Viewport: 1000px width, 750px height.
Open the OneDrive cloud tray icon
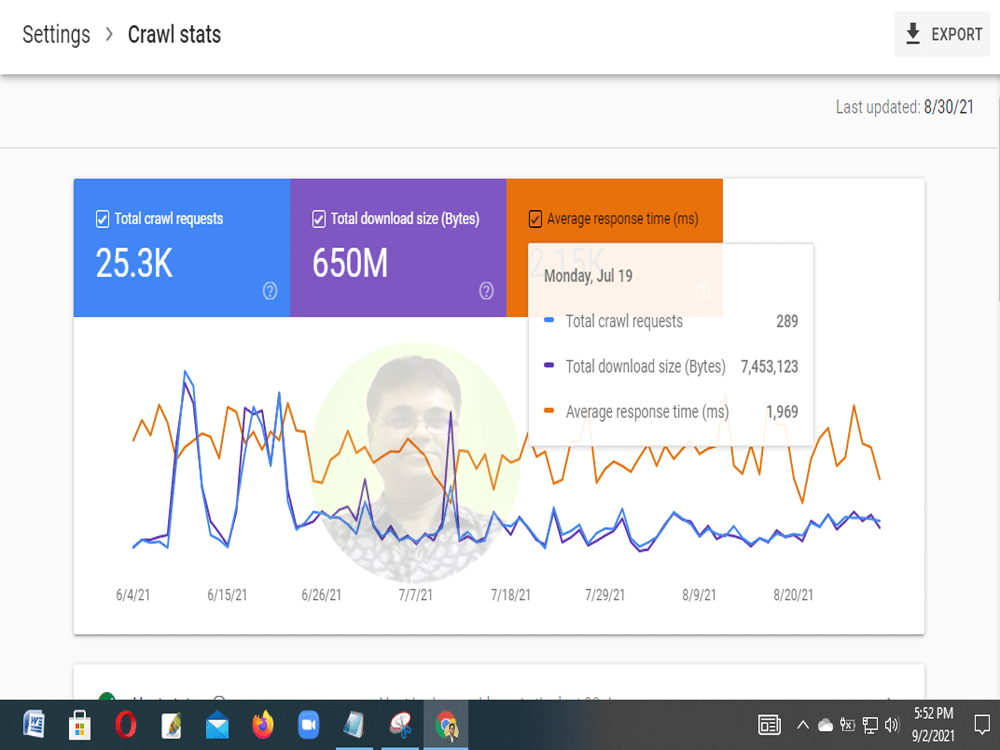825,725
